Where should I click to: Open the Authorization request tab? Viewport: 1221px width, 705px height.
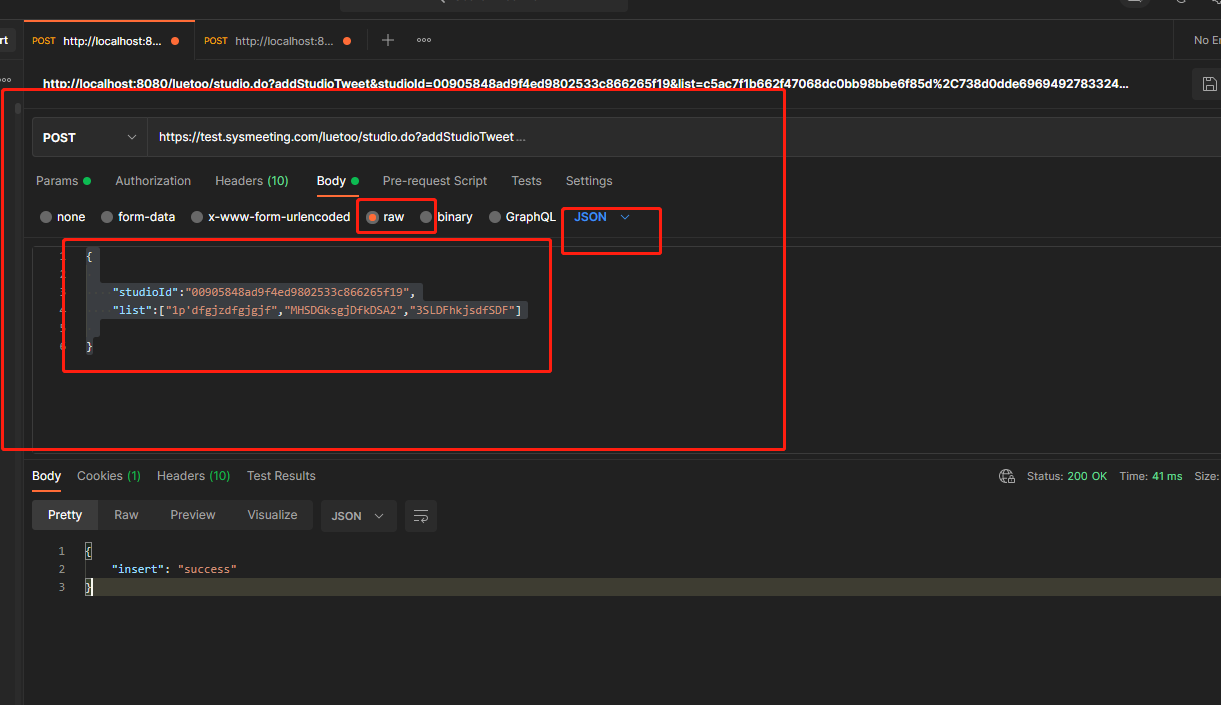pyautogui.click(x=153, y=181)
